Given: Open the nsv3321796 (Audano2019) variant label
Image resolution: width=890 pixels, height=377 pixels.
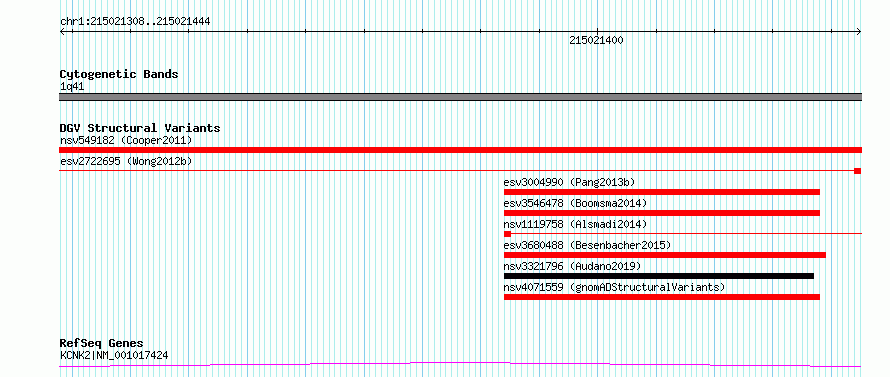Looking at the screenshot, I should [x=572, y=266].
